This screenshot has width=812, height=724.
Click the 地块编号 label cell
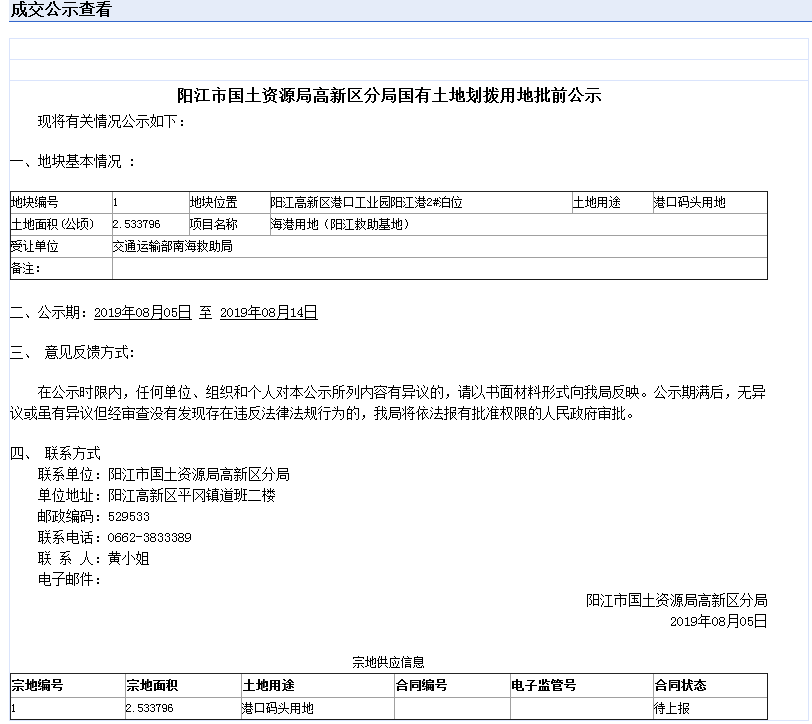pyautogui.click(x=35, y=203)
